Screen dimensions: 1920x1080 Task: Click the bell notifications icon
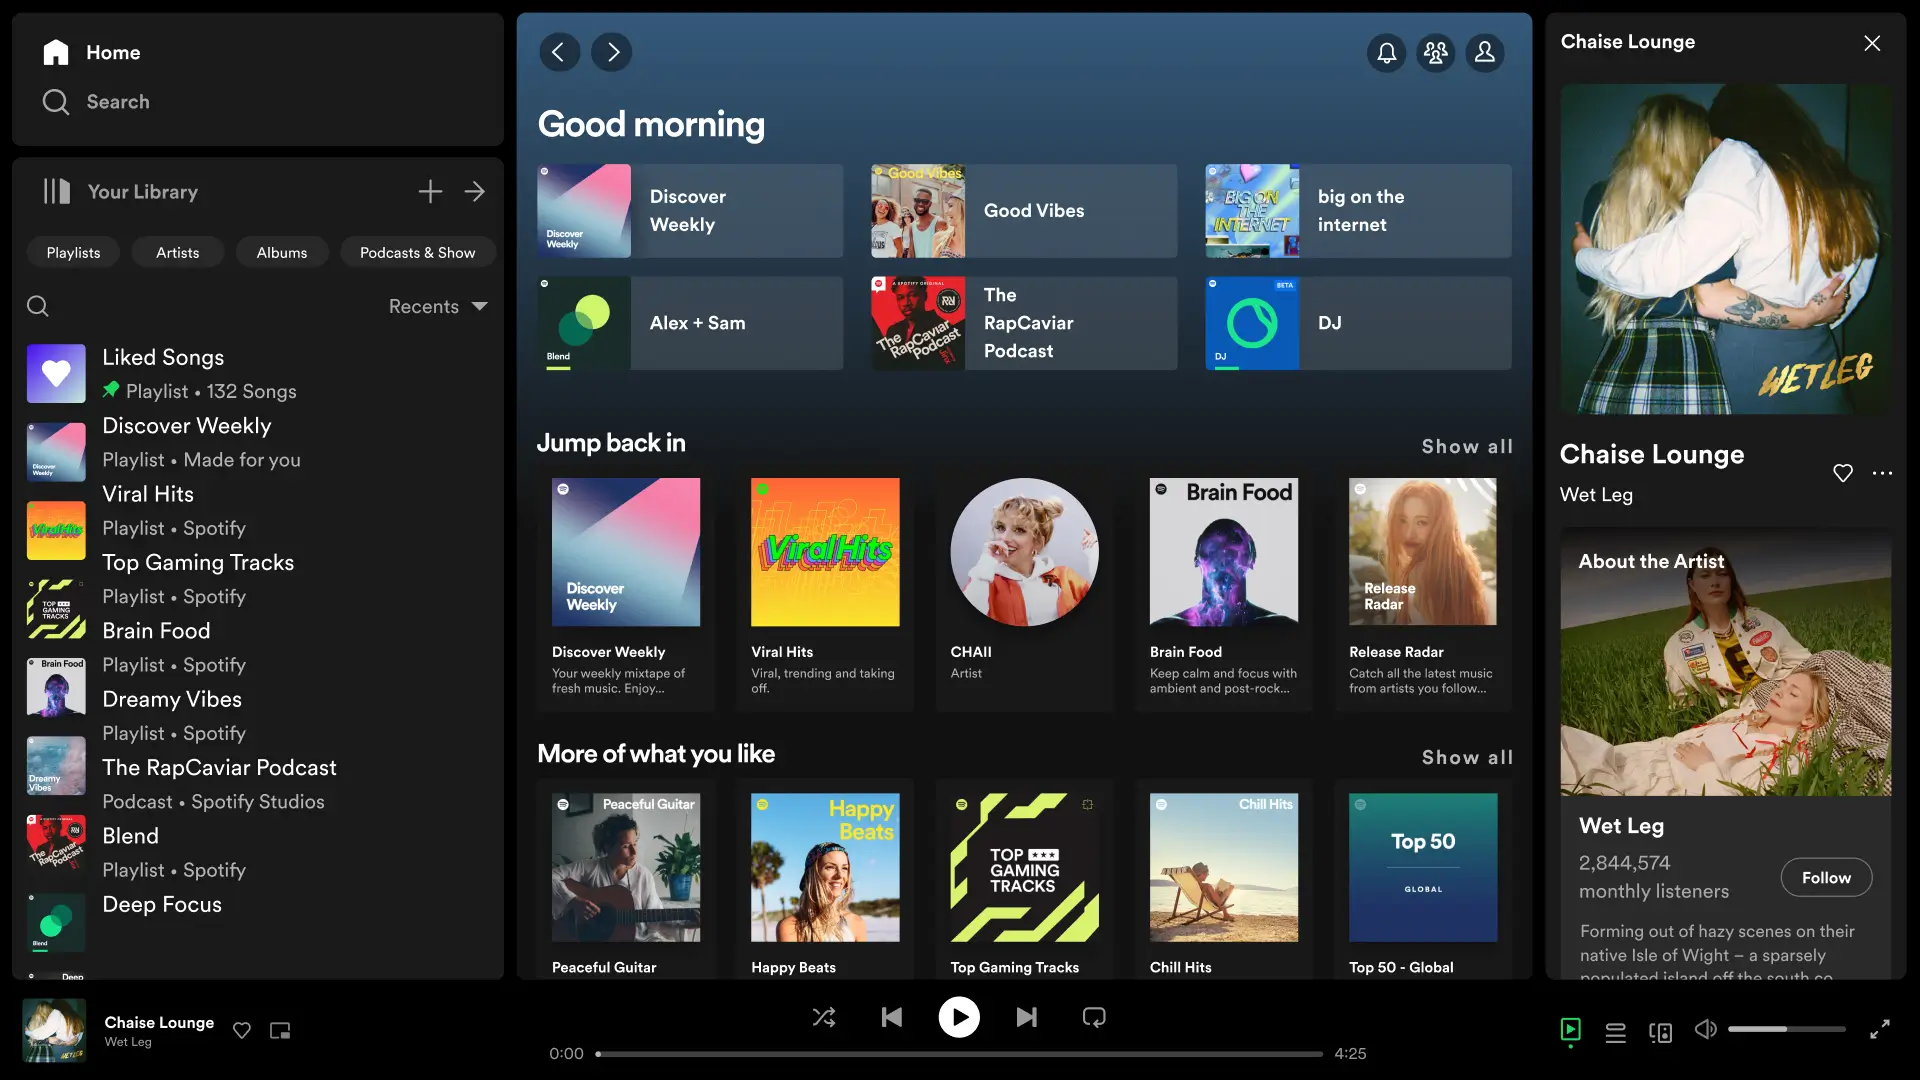tap(1387, 50)
